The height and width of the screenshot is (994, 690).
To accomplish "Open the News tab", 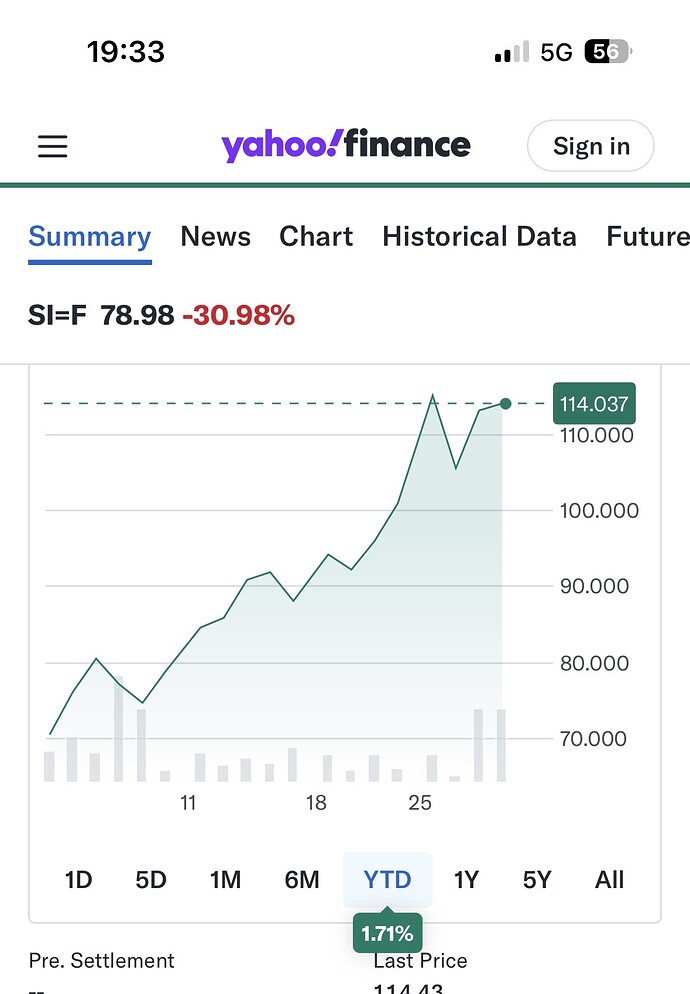I will [x=215, y=237].
